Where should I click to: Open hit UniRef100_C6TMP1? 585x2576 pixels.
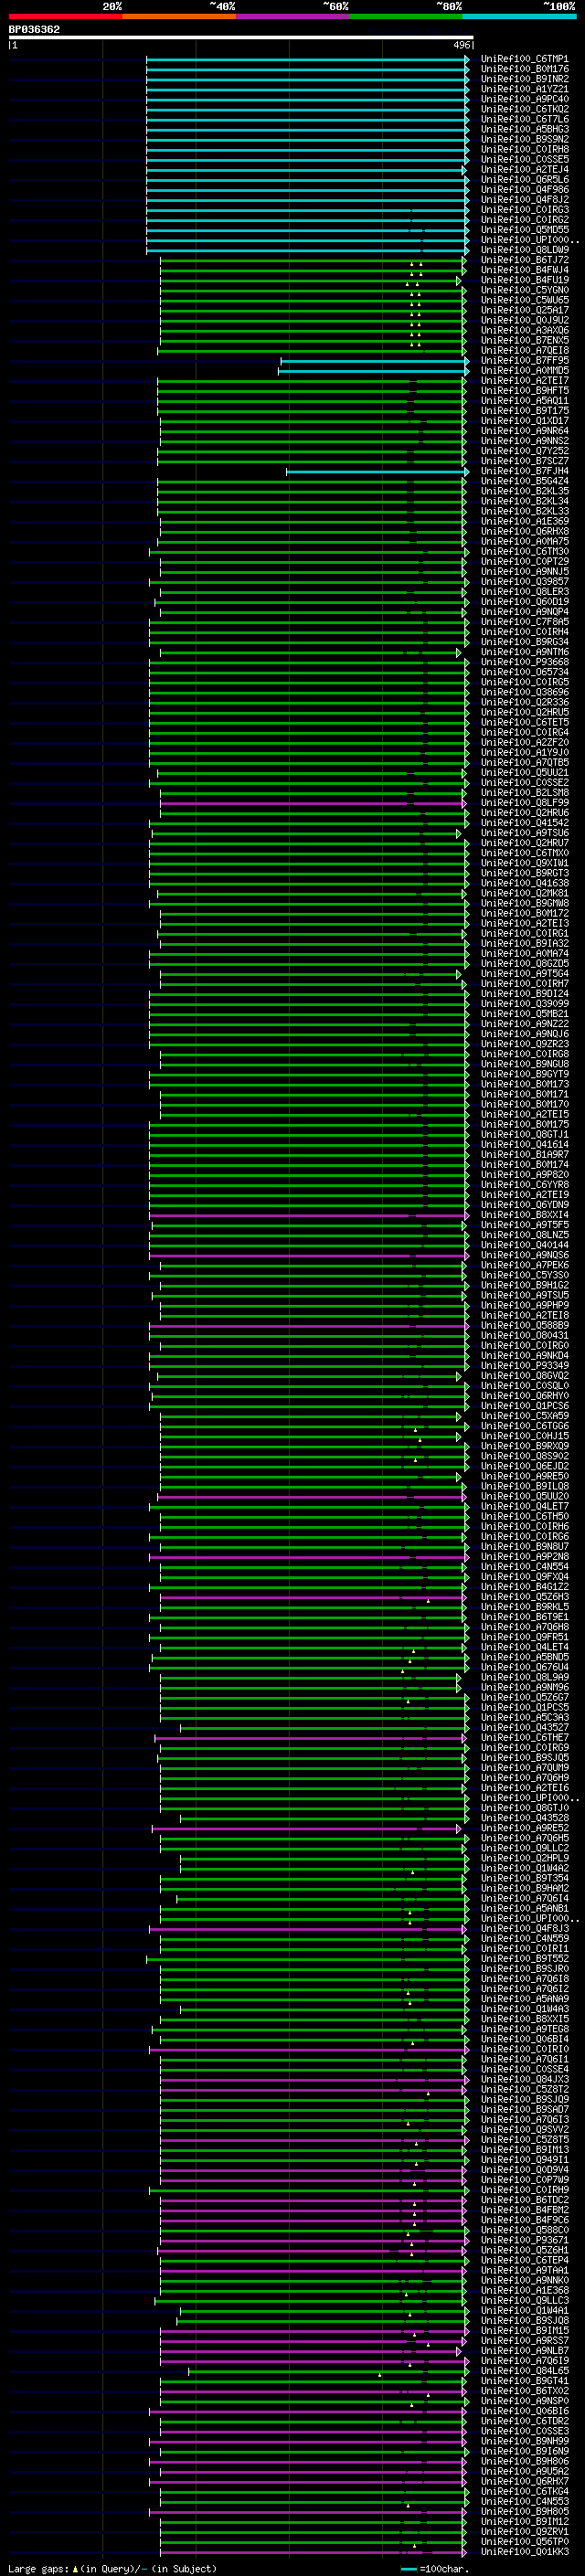click(524, 59)
